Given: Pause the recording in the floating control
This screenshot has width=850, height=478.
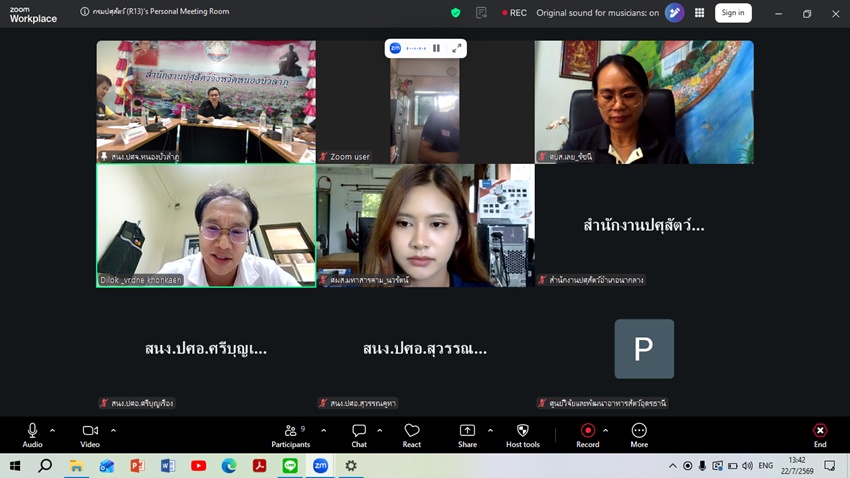Looking at the screenshot, I should click(x=436, y=48).
